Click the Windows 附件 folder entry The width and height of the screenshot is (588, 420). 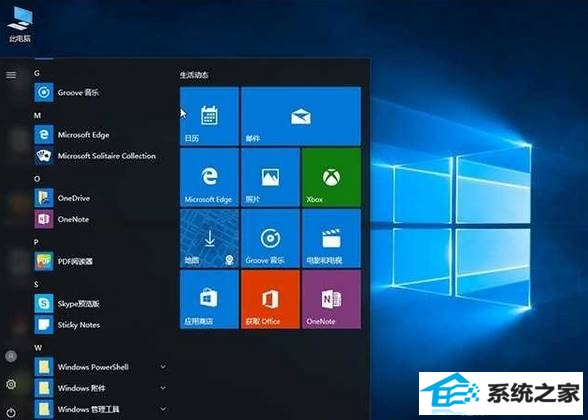[x=100, y=388]
